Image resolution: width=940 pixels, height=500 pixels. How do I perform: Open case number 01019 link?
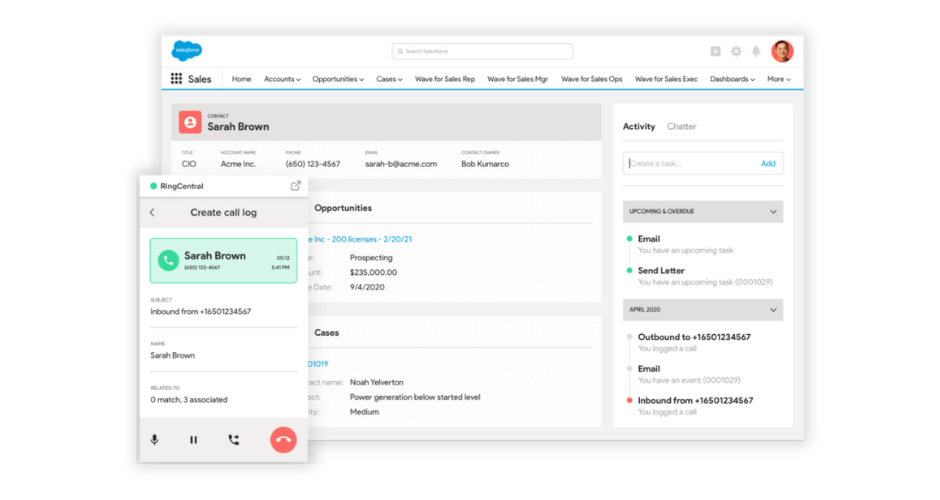[318, 364]
